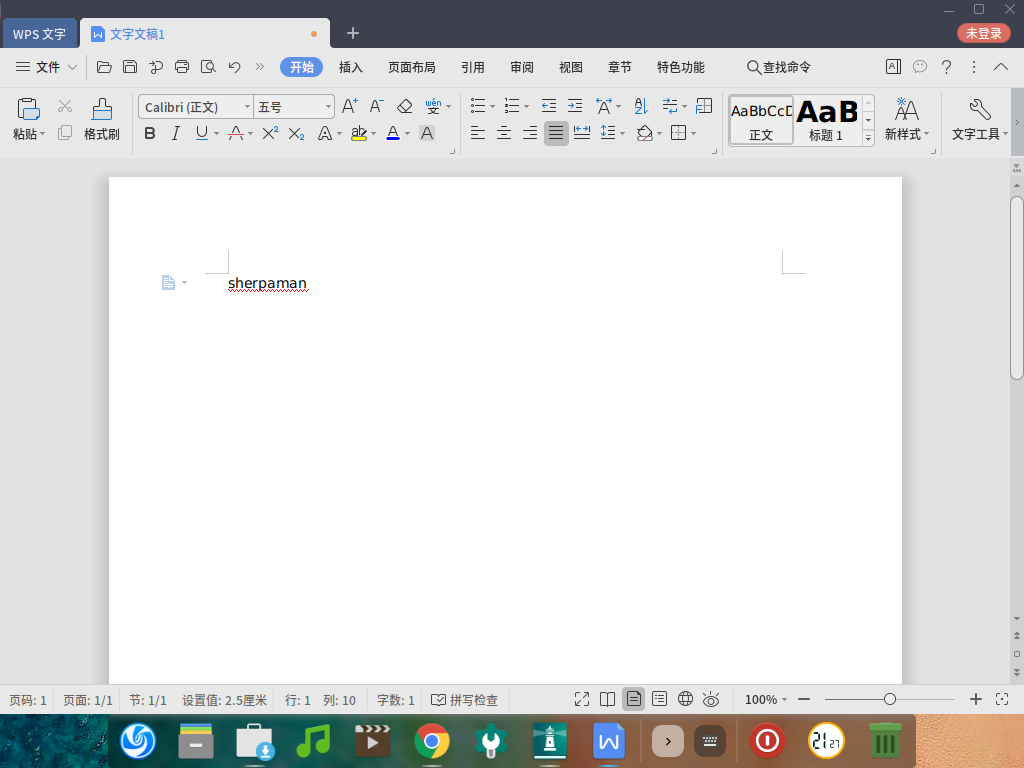Screen dimensions: 1024x768
Task: Apply character shading A icon
Action: point(426,133)
